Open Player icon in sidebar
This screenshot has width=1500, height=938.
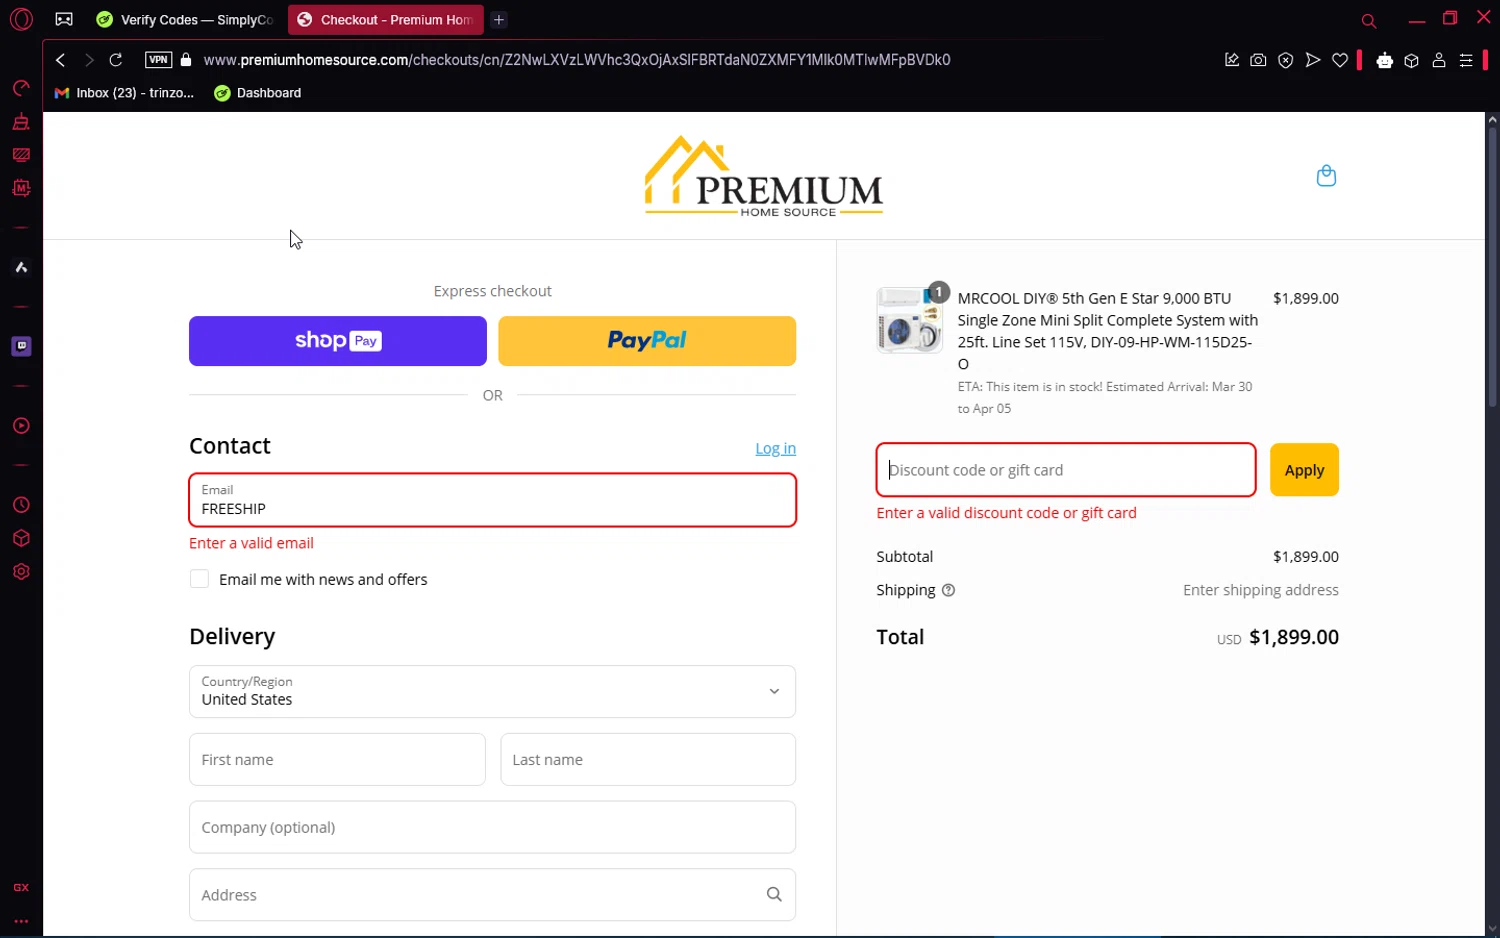tap(21, 426)
